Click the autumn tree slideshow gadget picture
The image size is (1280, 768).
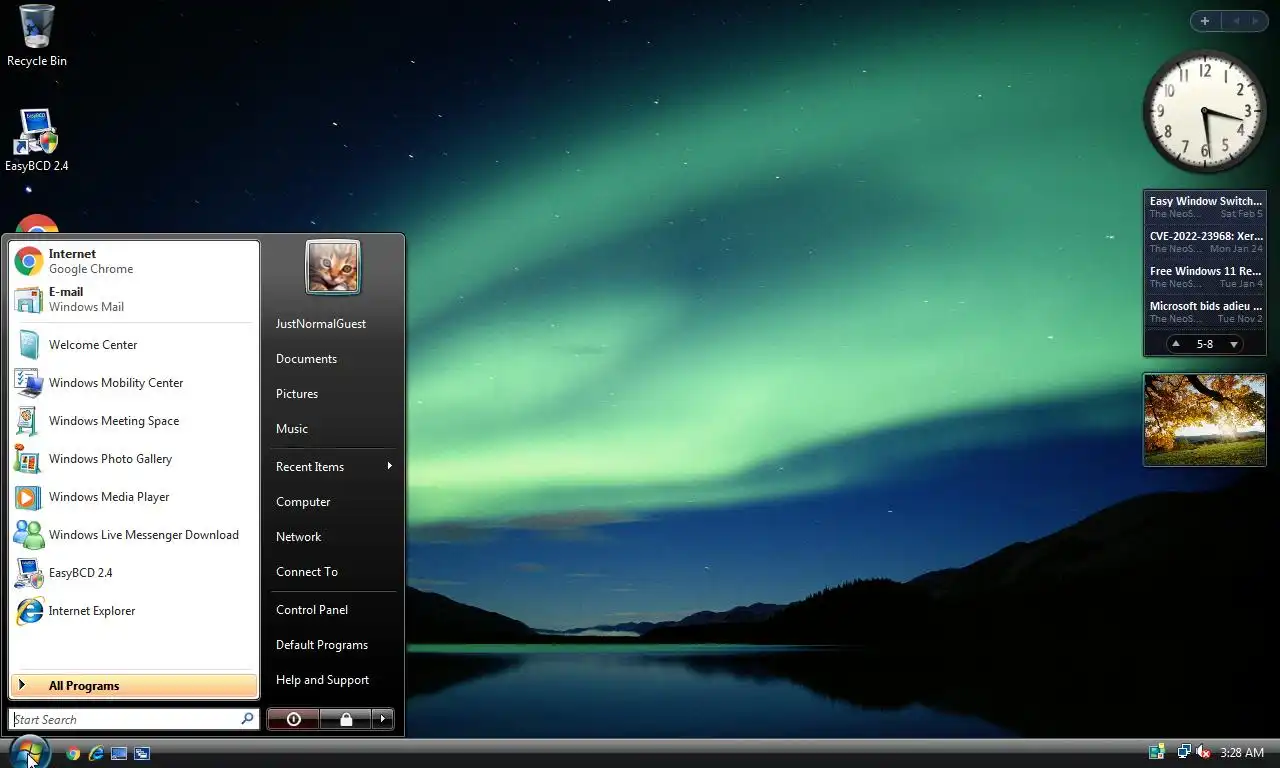(1204, 420)
